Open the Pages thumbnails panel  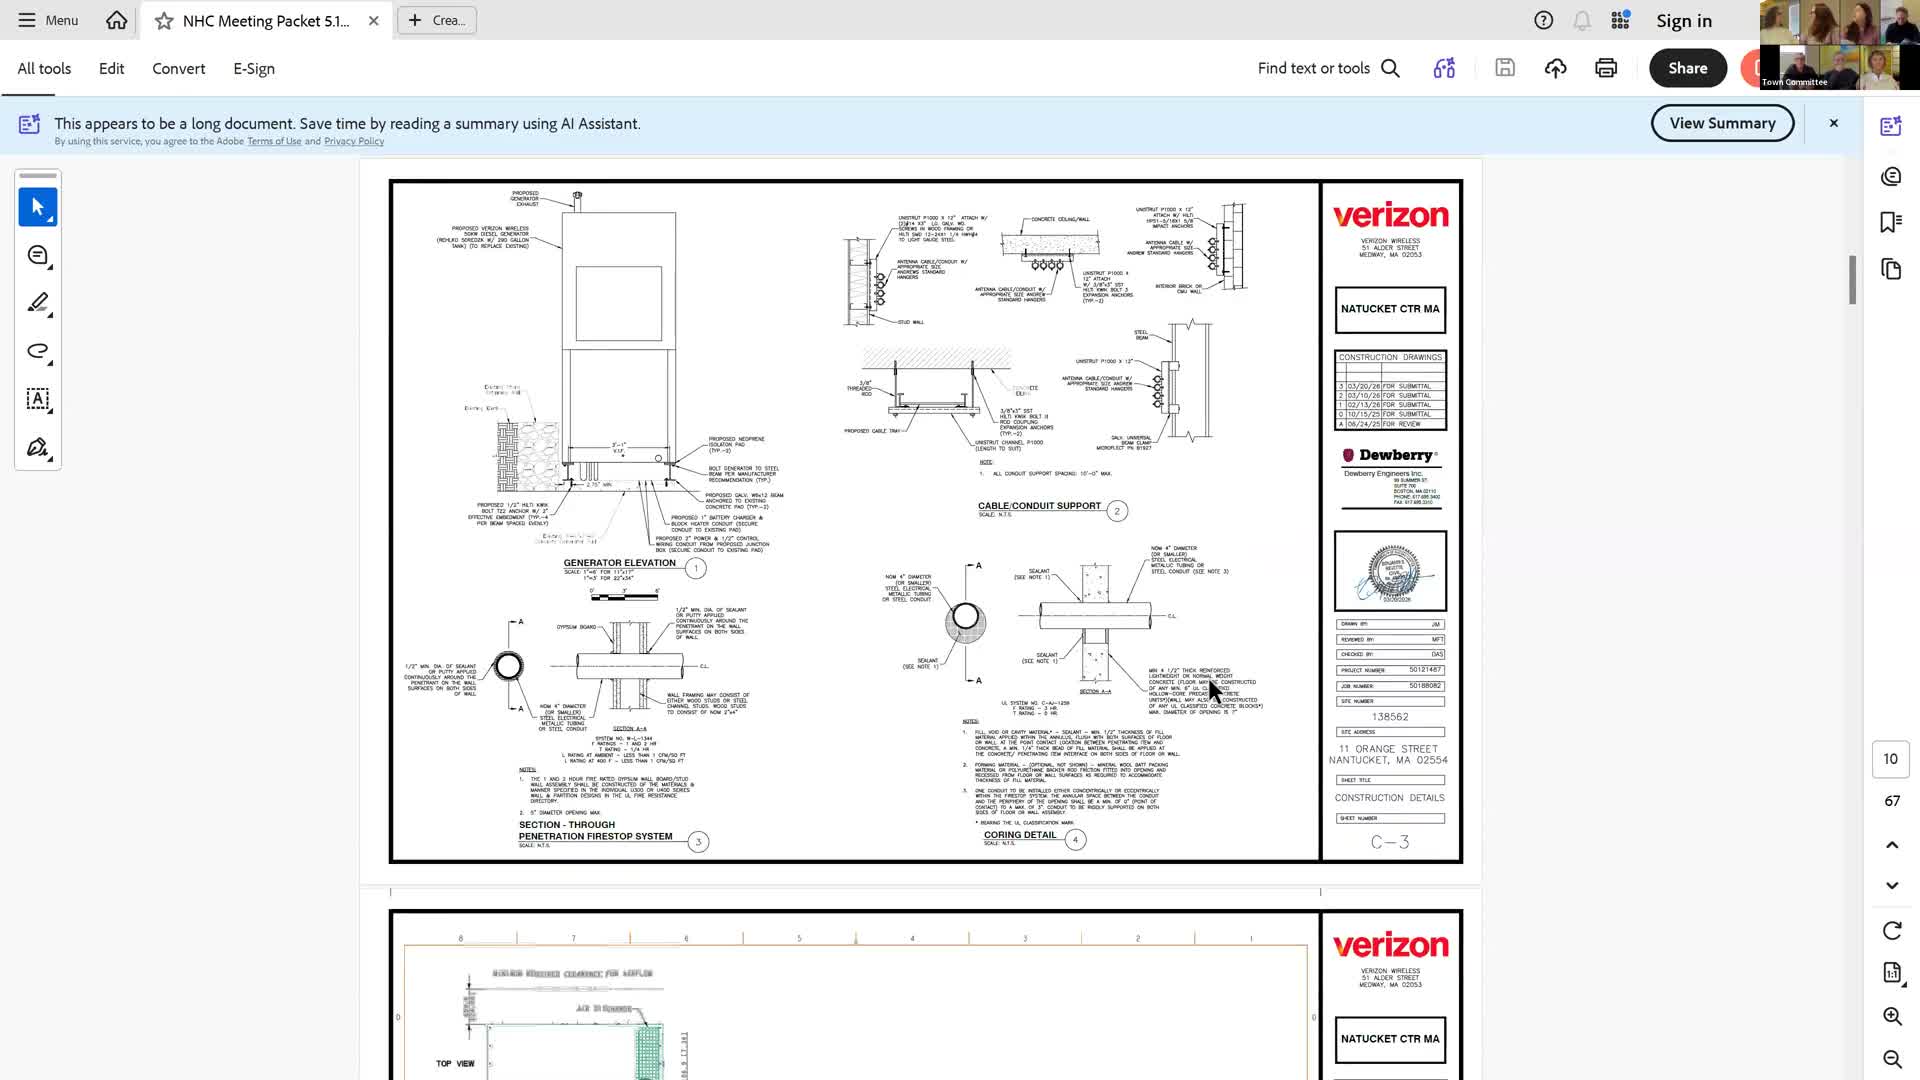(1891, 269)
